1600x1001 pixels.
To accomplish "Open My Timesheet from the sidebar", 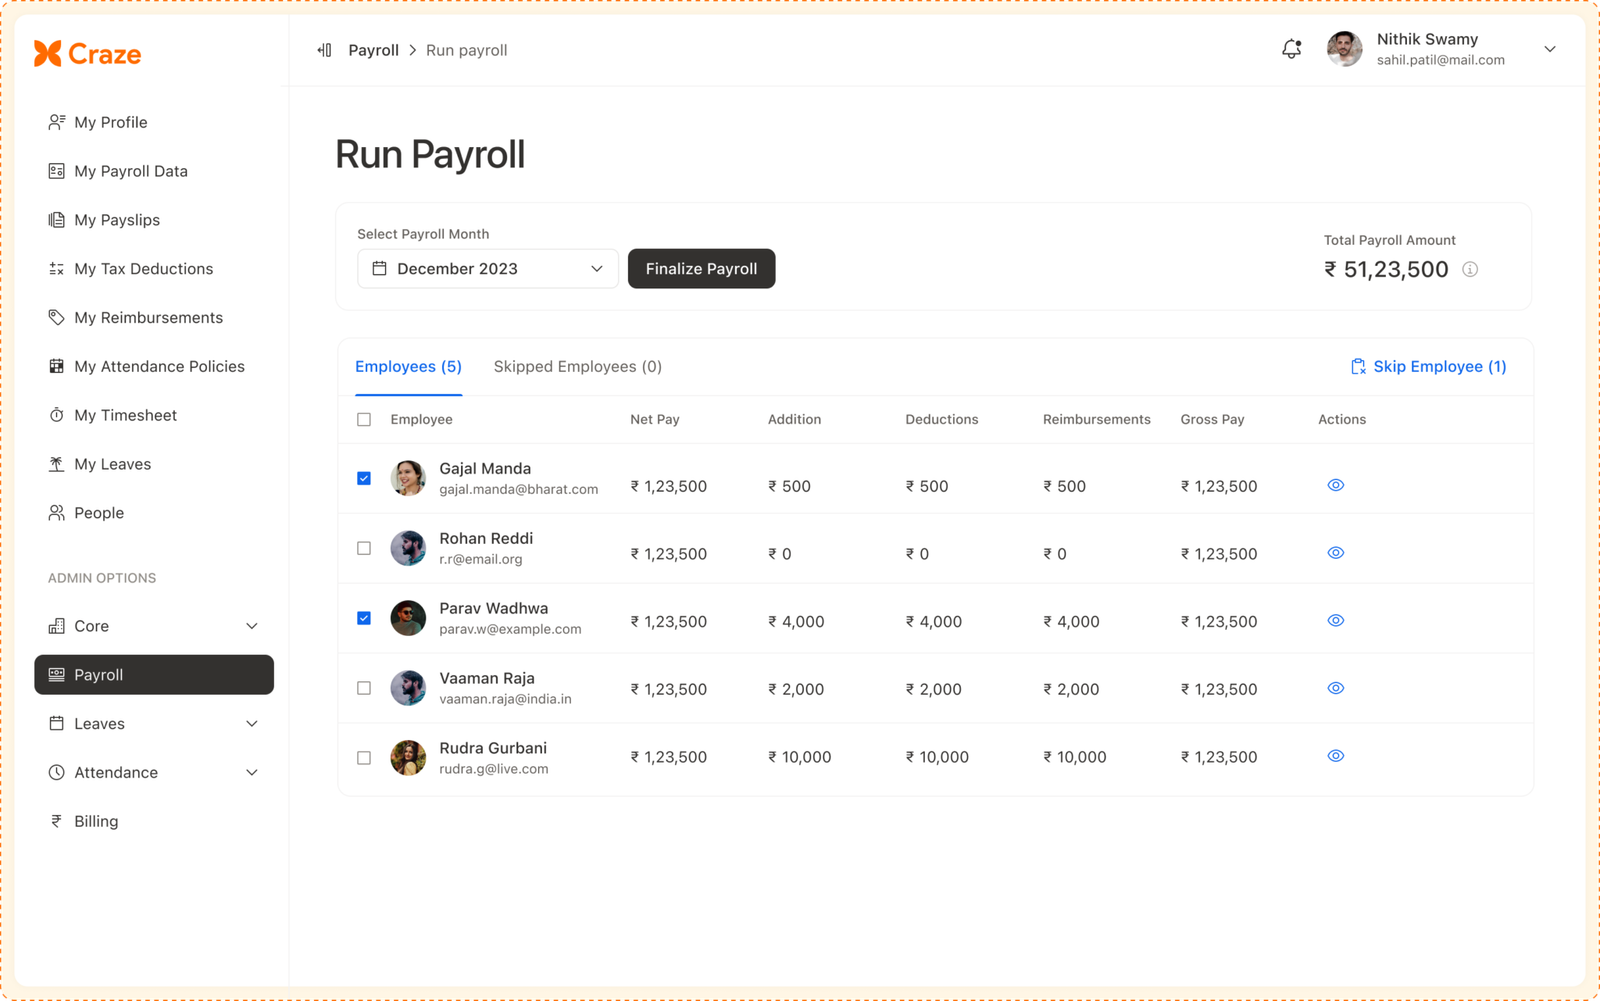I will click(125, 414).
